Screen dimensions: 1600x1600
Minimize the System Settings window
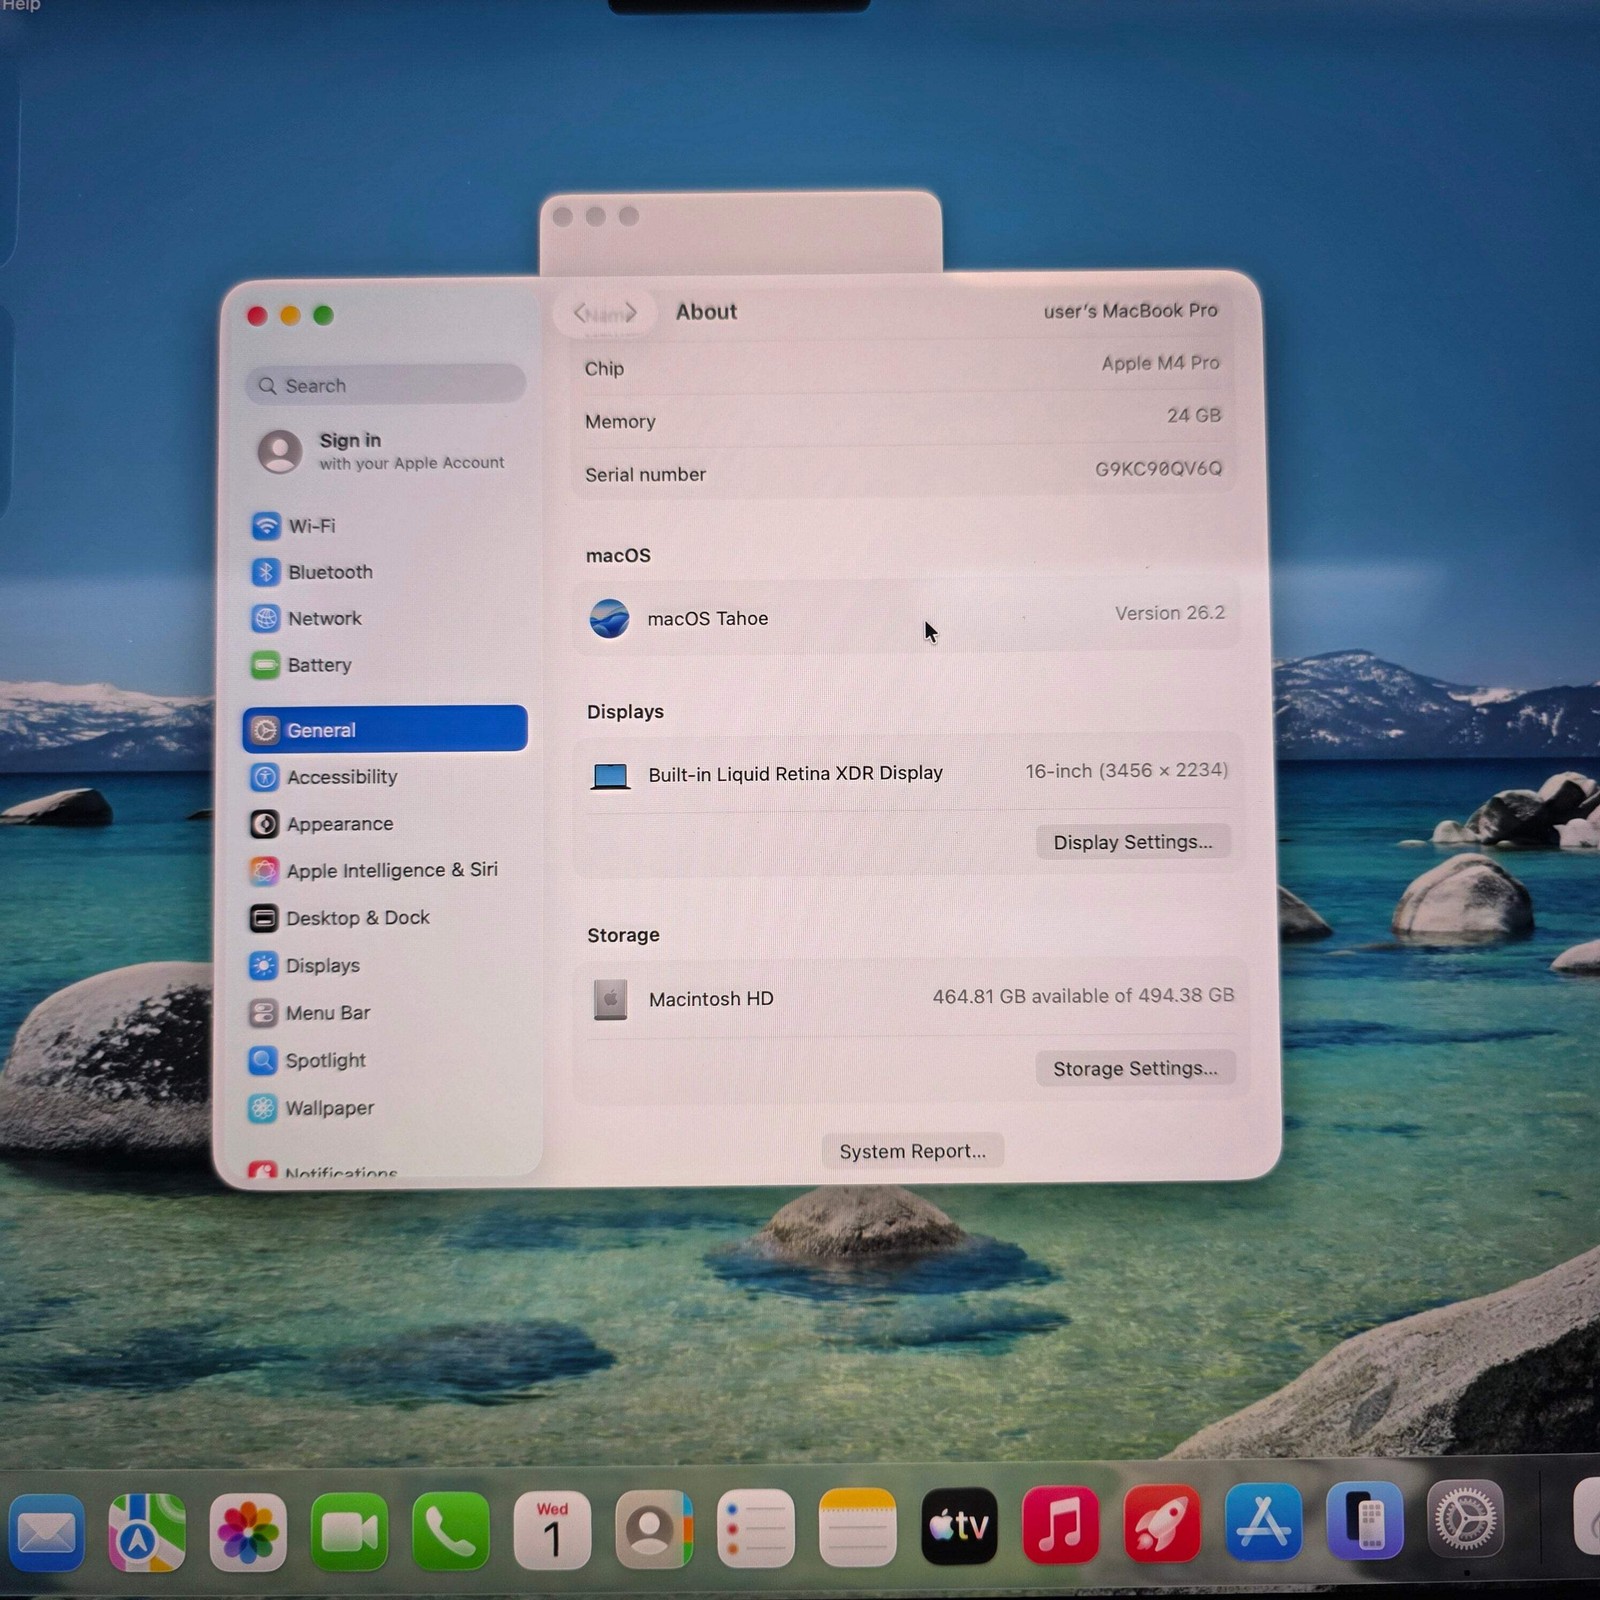(290, 316)
